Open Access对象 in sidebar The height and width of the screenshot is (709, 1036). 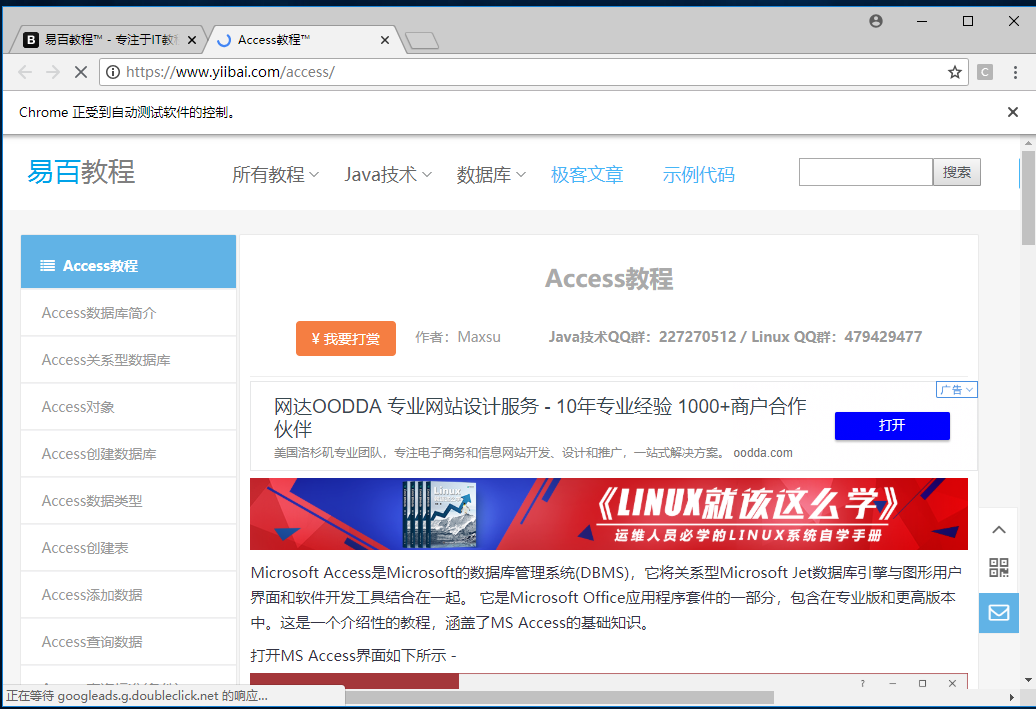click(128, 406)
